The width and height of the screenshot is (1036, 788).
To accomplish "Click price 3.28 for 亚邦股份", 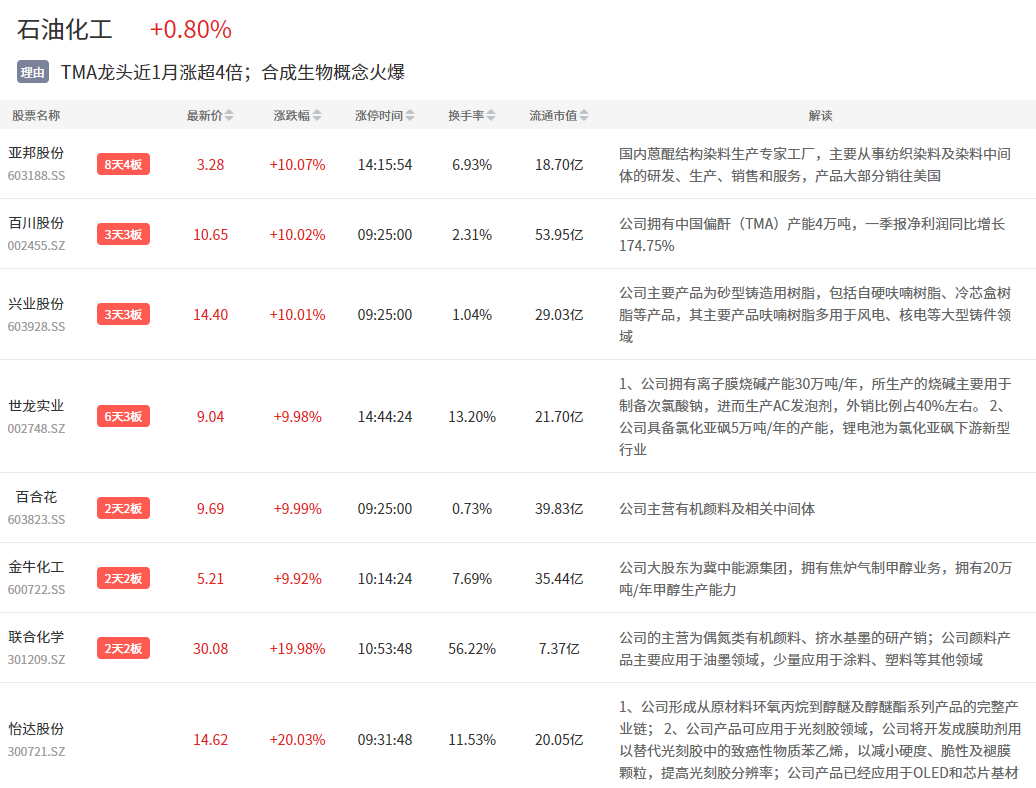I will pos(211,165).
